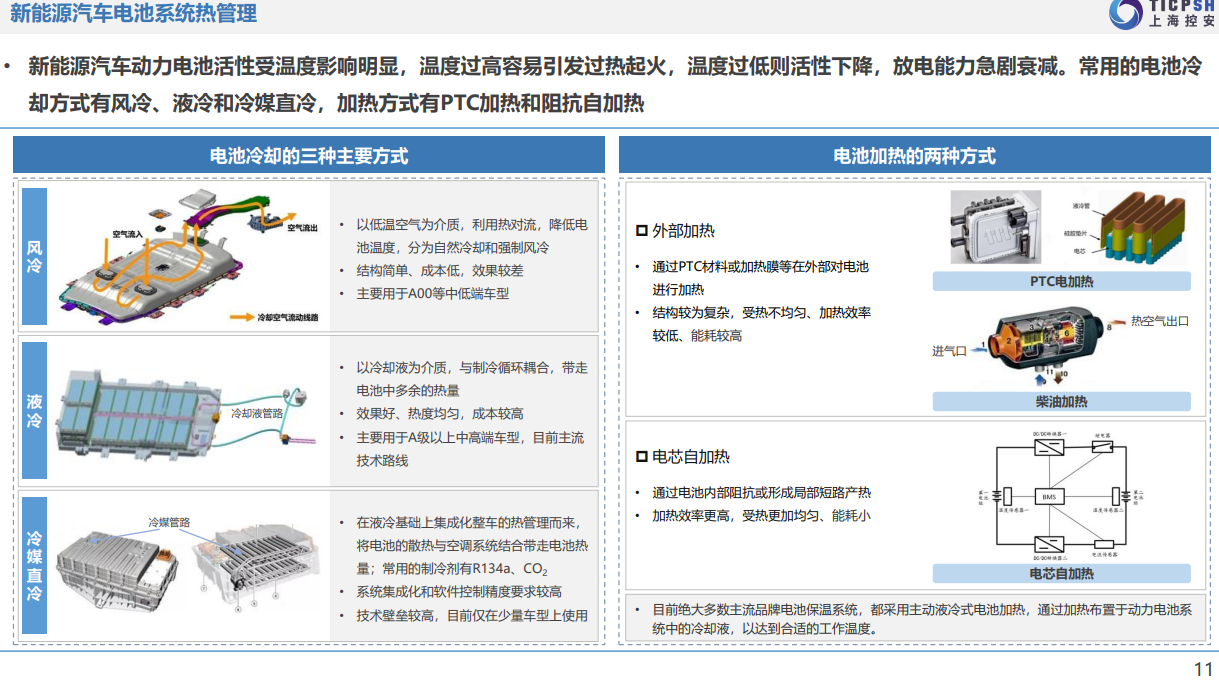Click the page number 11
Screen dimensions: 1219x681
tap(1203, 669)
